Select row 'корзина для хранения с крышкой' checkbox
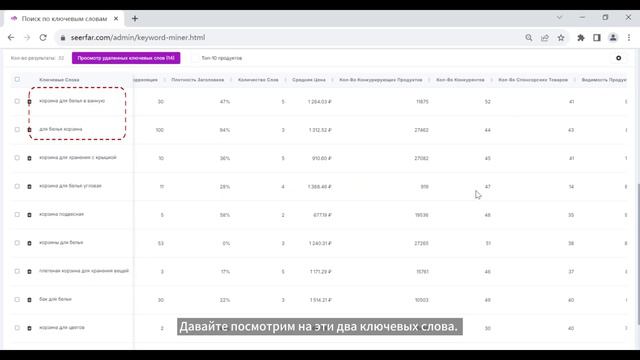 pos(17,158)
